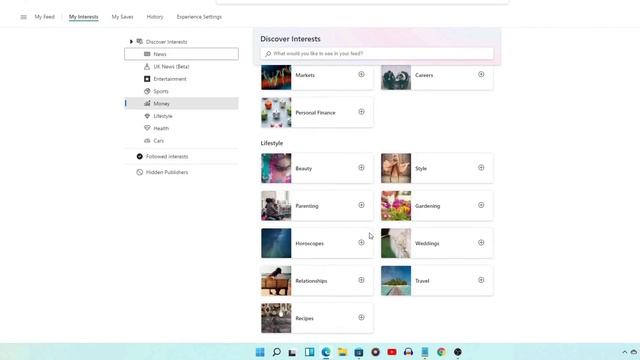Image resolution: width=640 pixels, height=360 pixels.
Task: Open the Careers card thumbnail
Action: click(396, 77)
